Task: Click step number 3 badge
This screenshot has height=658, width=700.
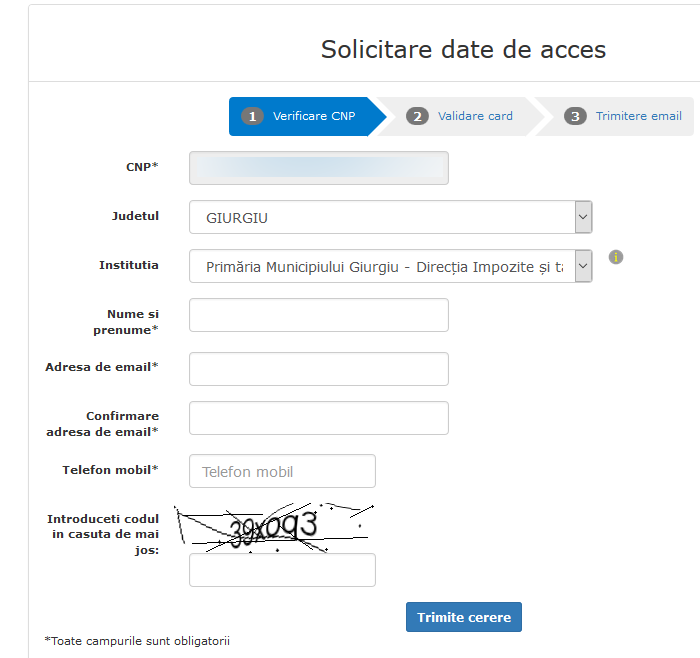Action: click(575, 116)
